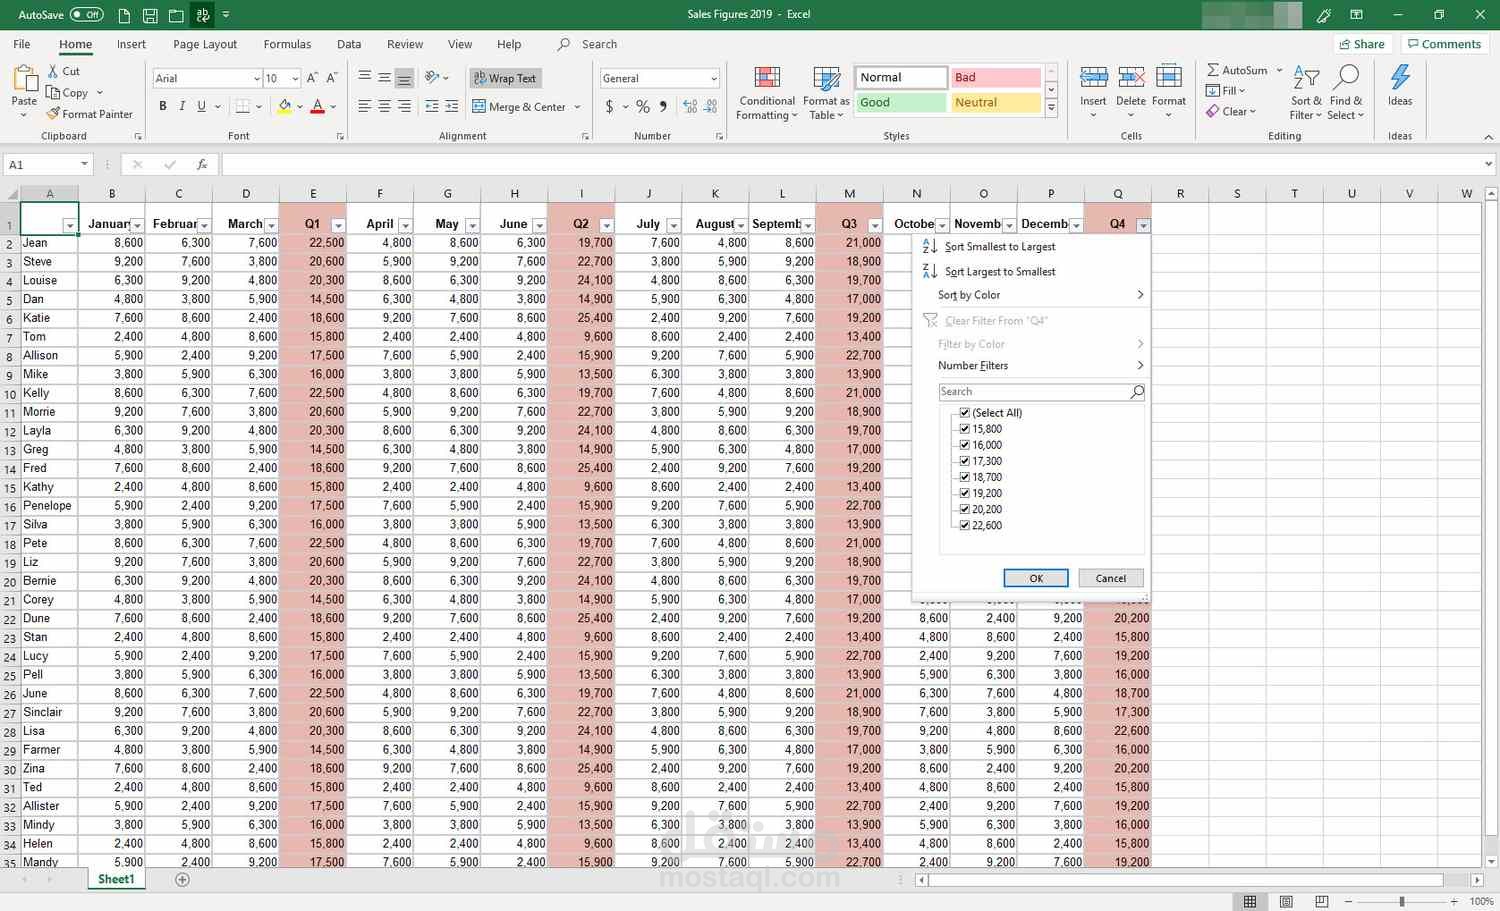Open the Name Box dropdown

tap(84, 164)
